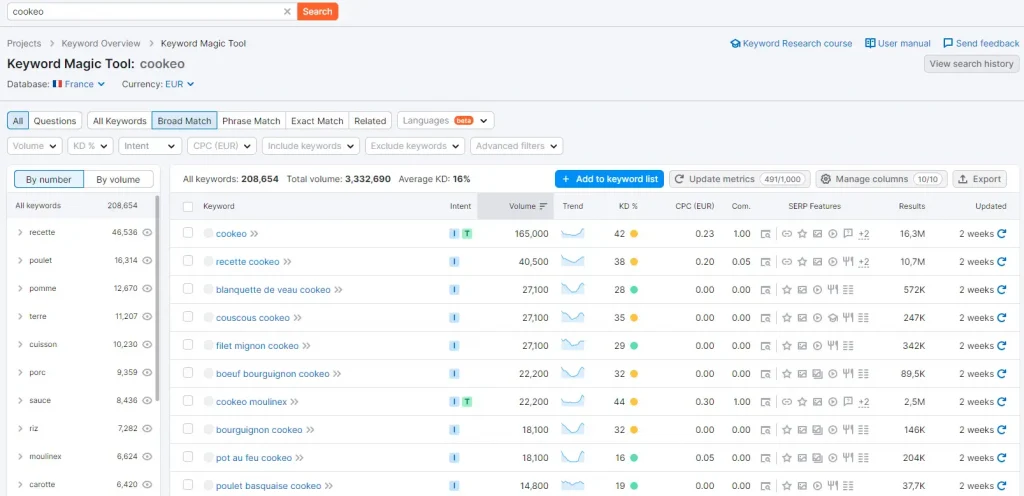Open the CPC (EUR) filter dropdown
Image resolution: width=1024 pixels, height=496 pixels.
[x=221, y=146]
